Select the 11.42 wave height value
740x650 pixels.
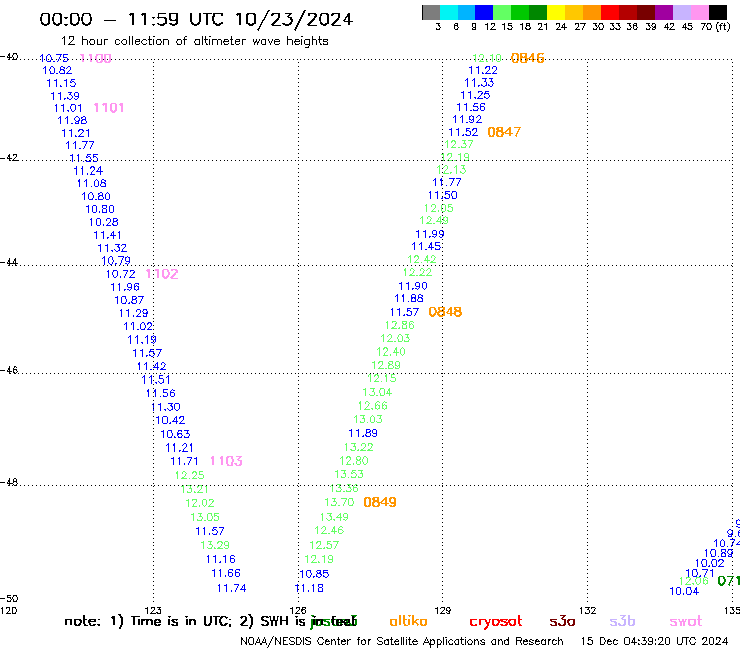click(x=151, y=366)
